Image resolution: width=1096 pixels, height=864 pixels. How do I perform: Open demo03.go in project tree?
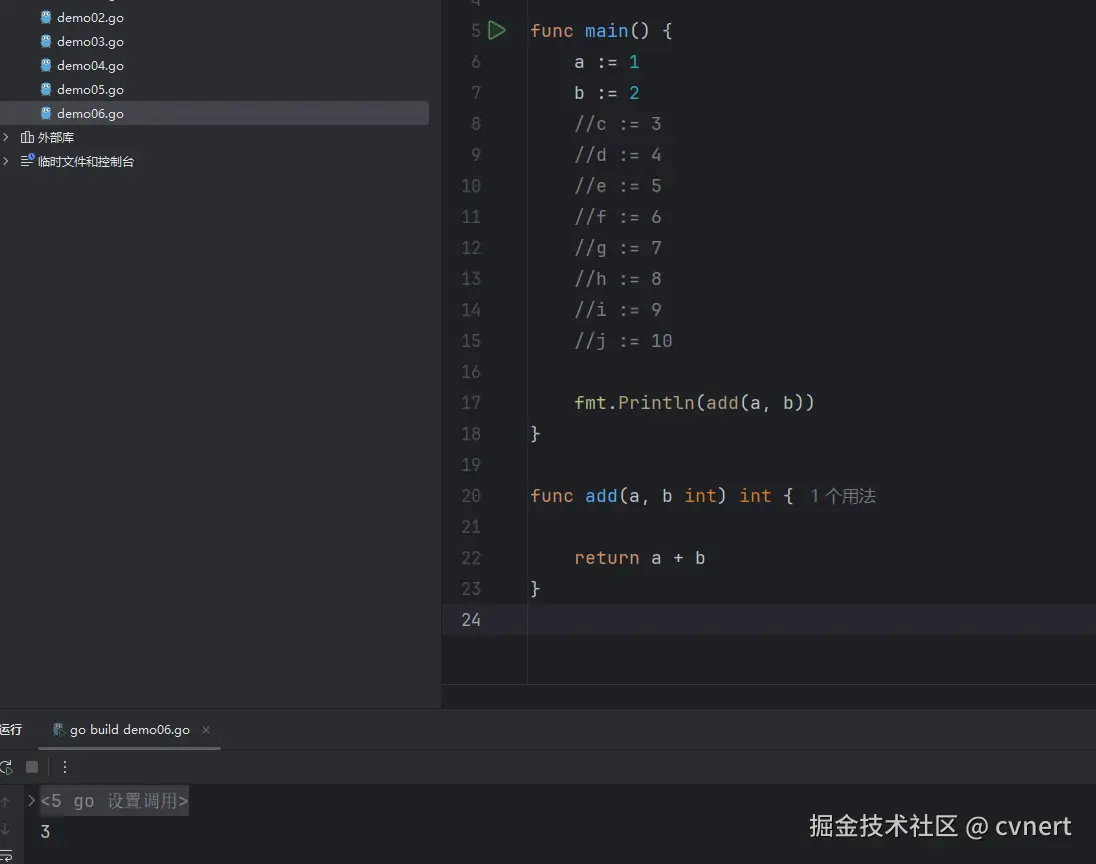coord(89,41)
